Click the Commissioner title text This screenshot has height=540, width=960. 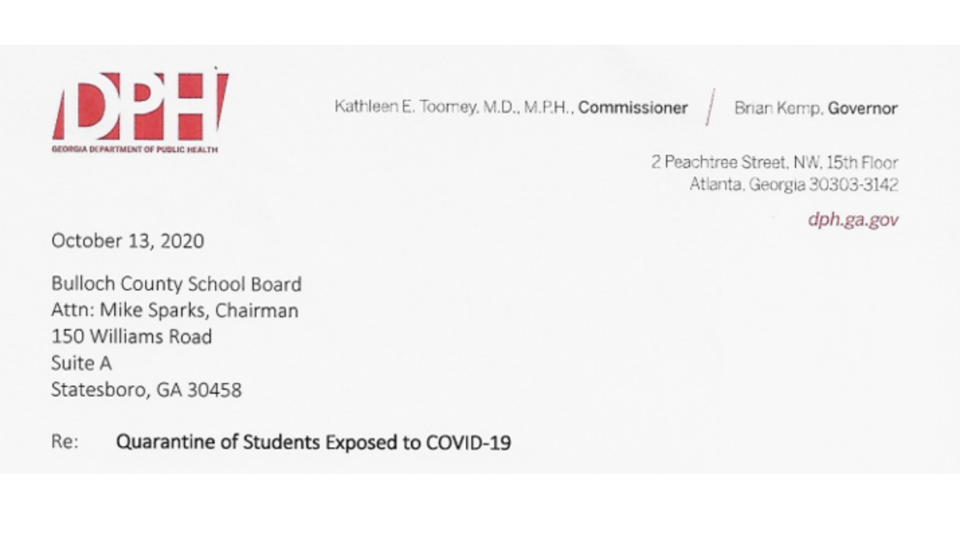(633, 108)
